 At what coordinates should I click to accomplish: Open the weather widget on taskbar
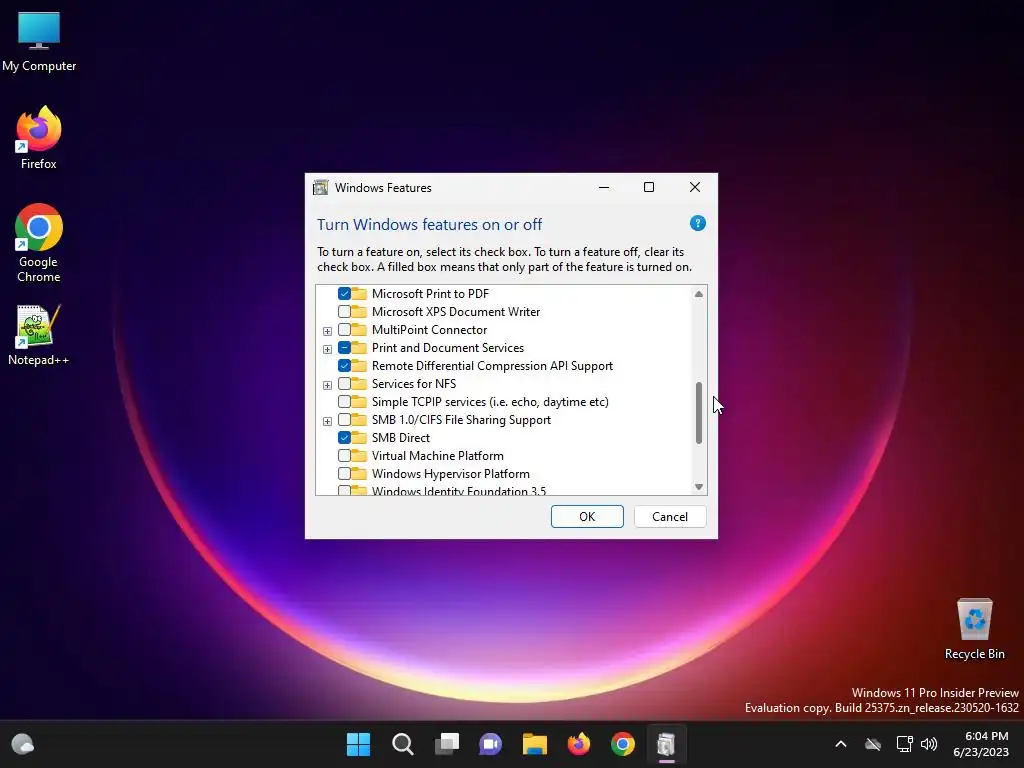tap(23, 744)
